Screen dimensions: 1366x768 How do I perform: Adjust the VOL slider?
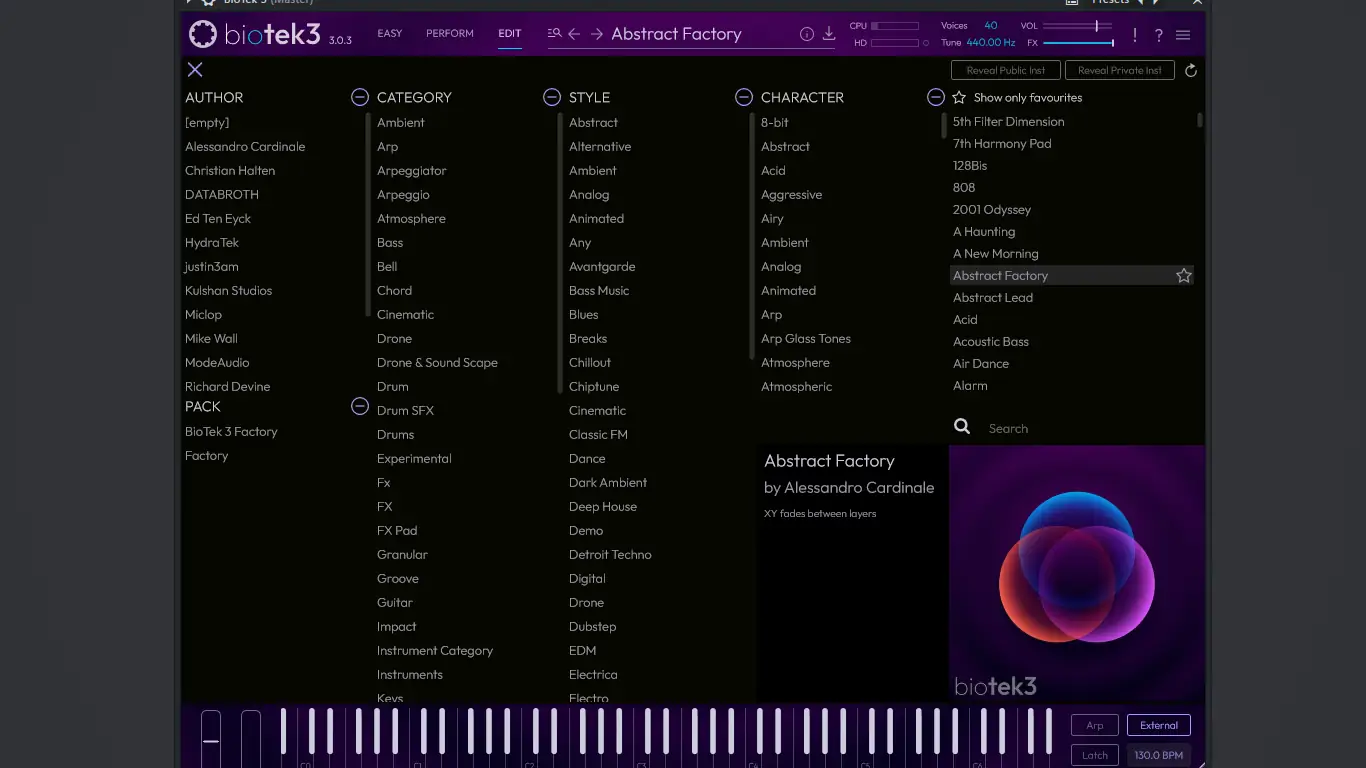pos(1078,26)
